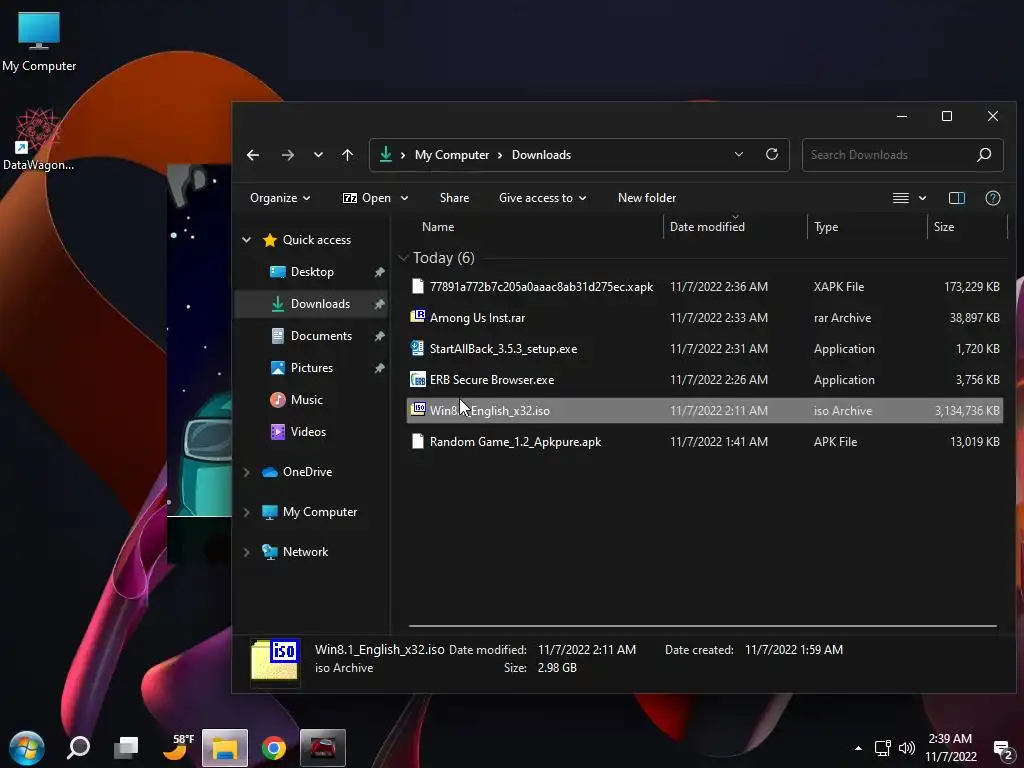Open Google Chrome from taskbar
The height and width of the screenshot is (768, 1024).
pos(274,748)
